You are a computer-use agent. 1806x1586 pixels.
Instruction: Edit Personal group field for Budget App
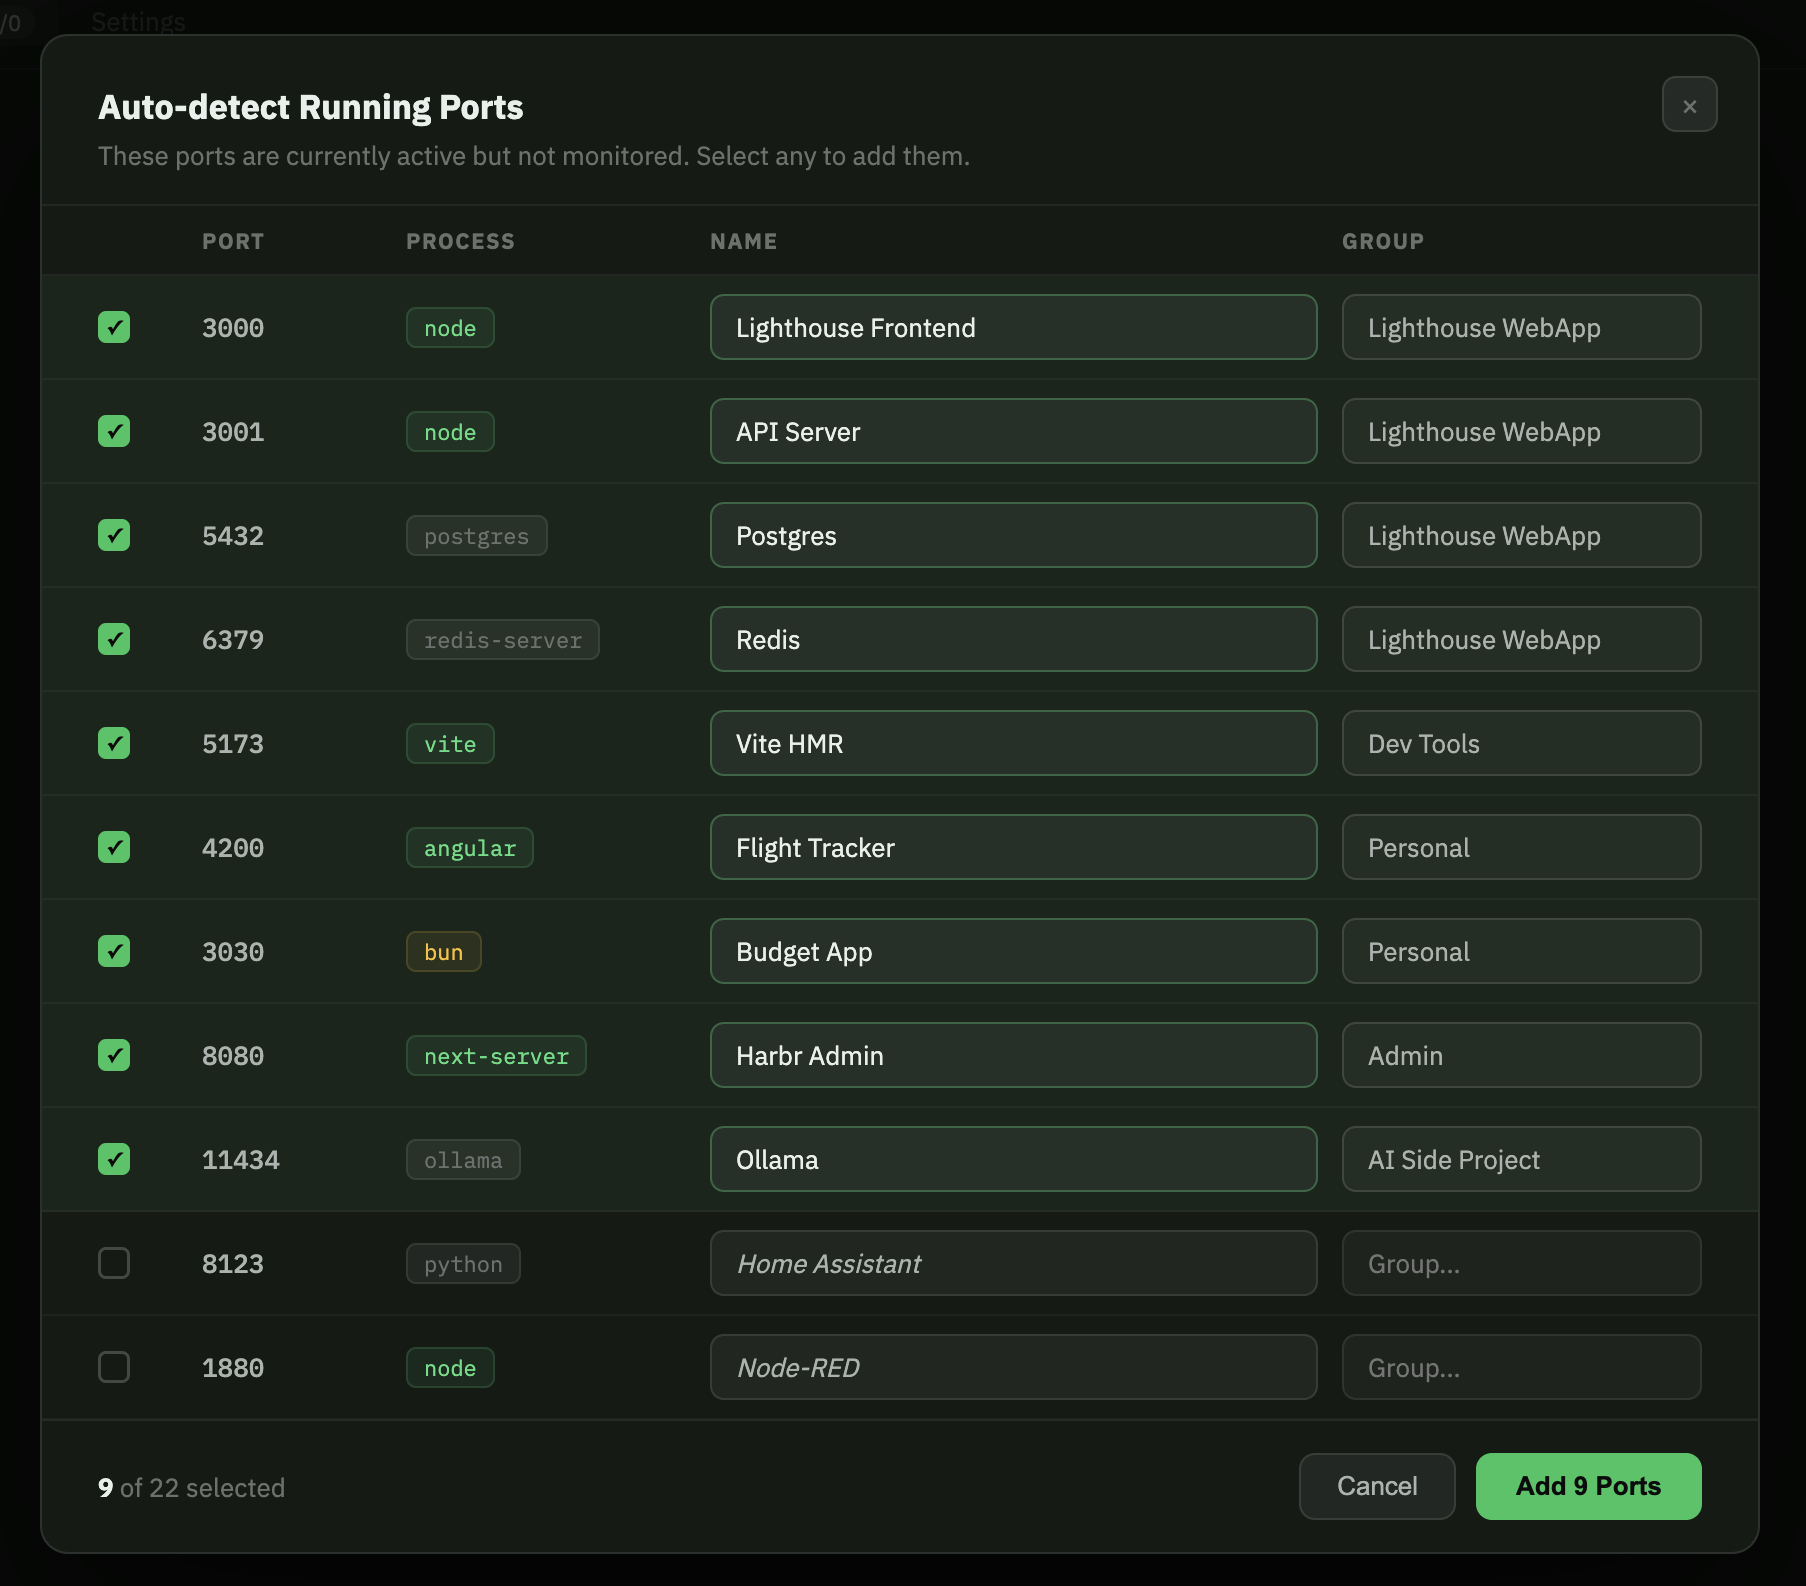(1521, 951)
